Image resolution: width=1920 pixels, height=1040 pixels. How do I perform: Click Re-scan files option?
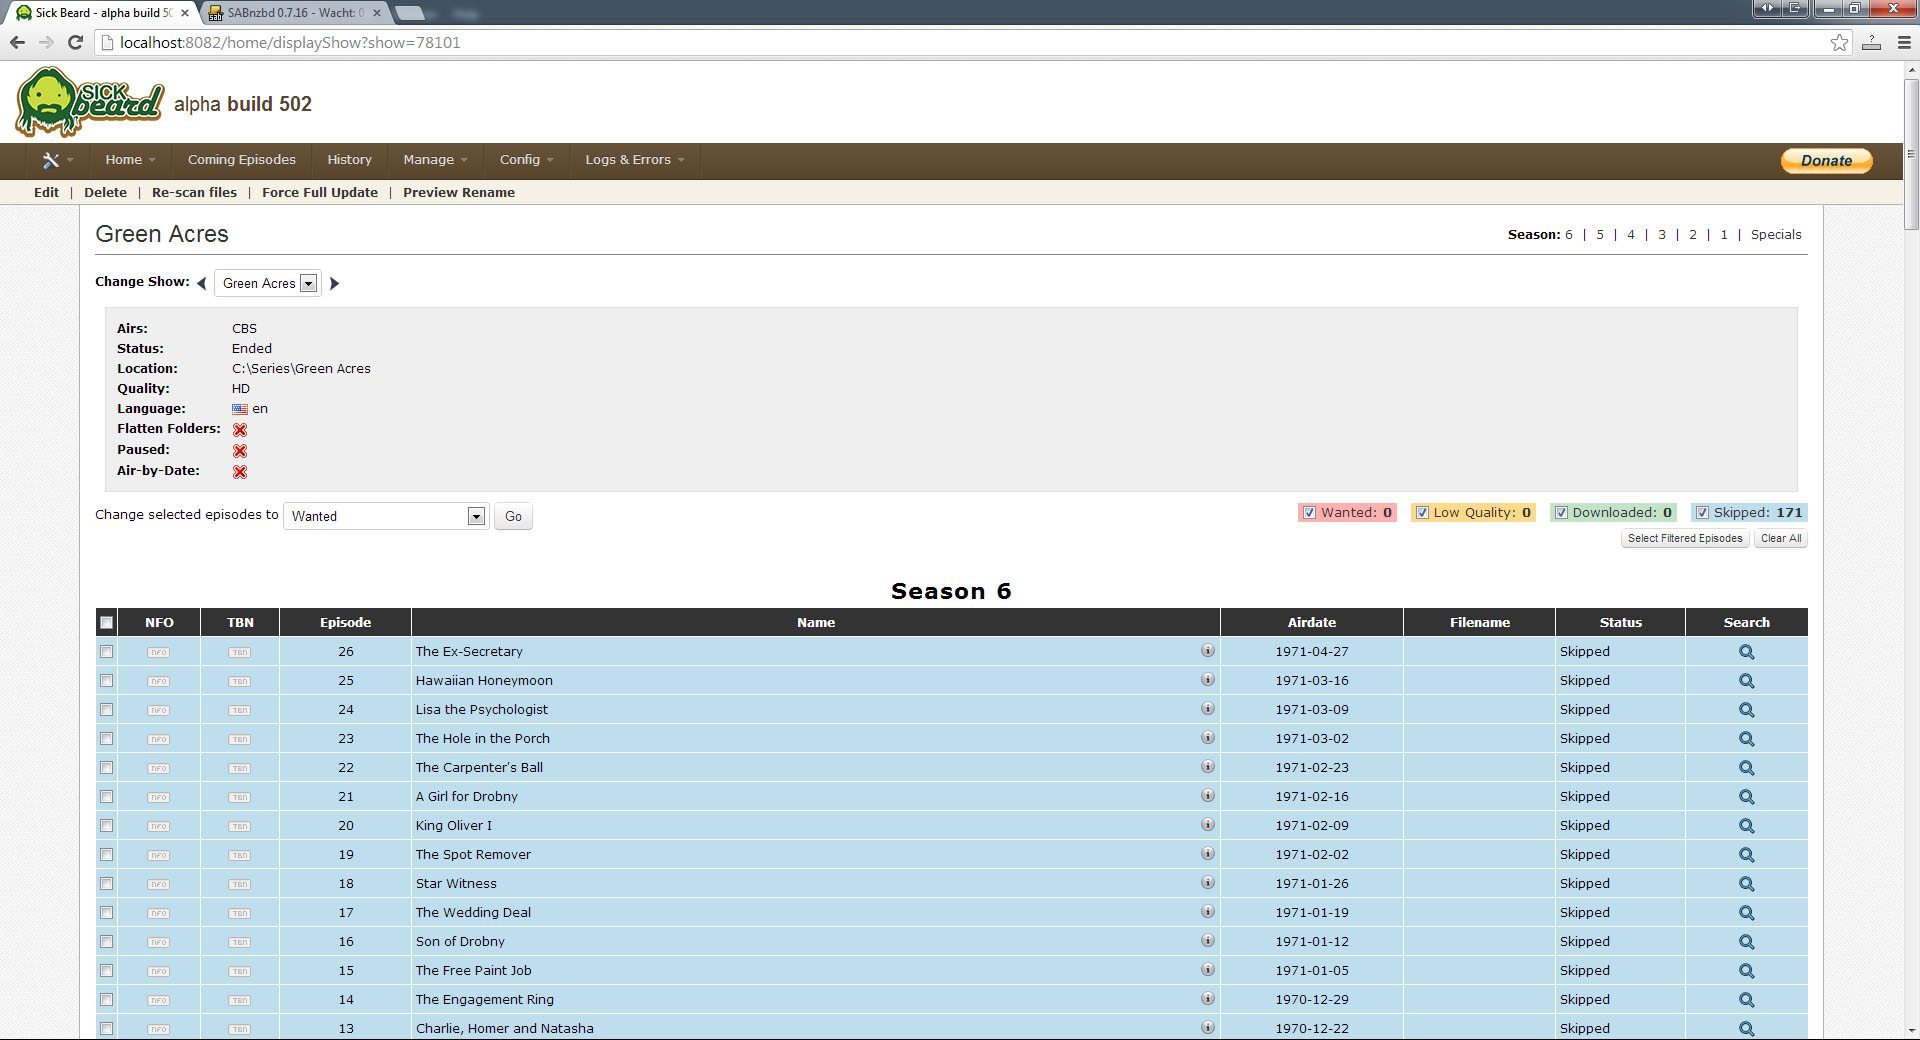(194, 193)
